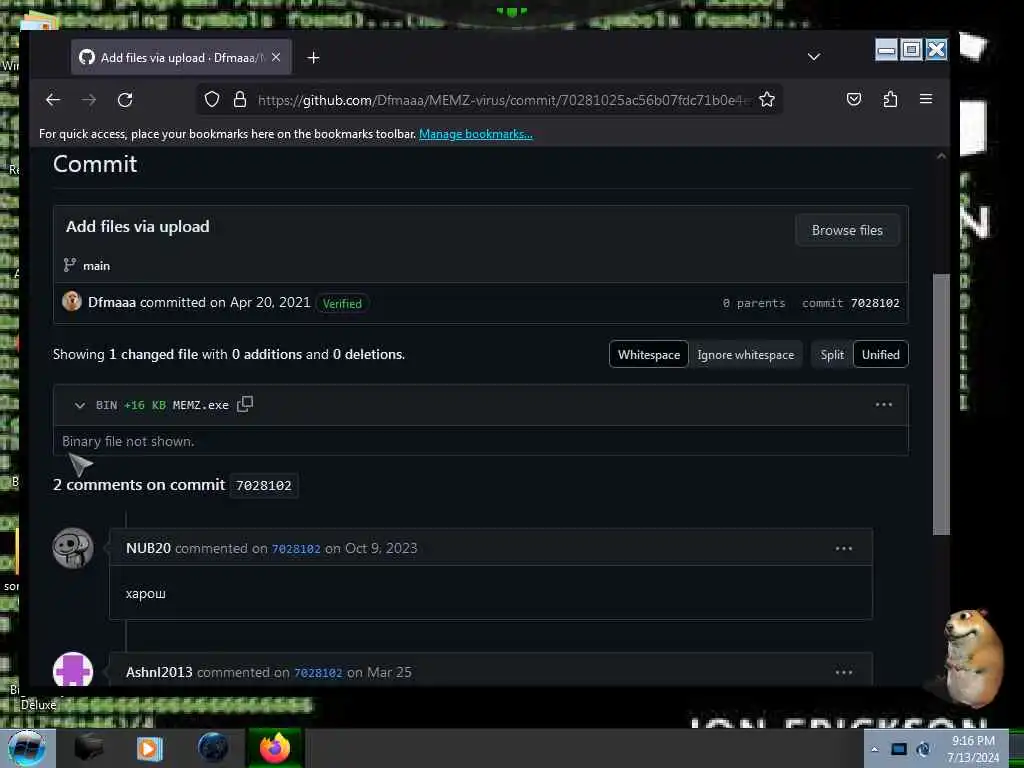This screenshot has width=1024, height=768.
Task: Open the media player taskbar icon
Action: point(150,748)
